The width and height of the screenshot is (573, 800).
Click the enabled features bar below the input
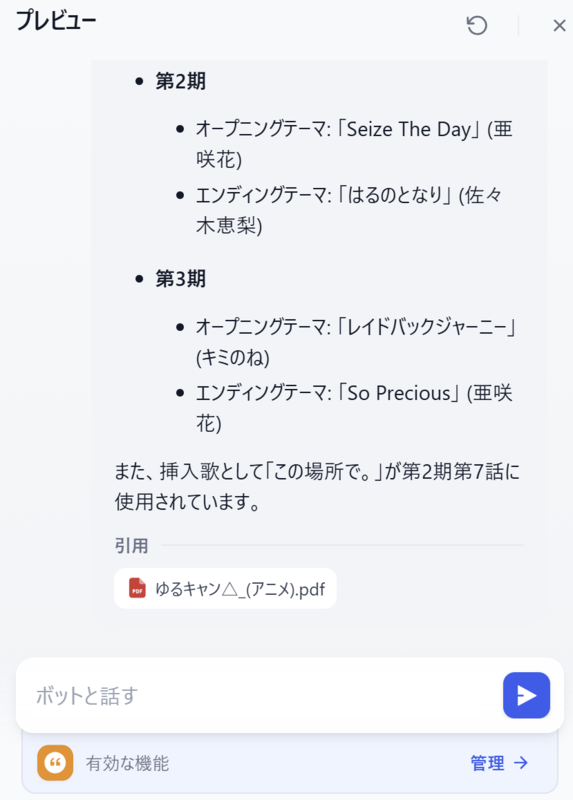(289, 763)
